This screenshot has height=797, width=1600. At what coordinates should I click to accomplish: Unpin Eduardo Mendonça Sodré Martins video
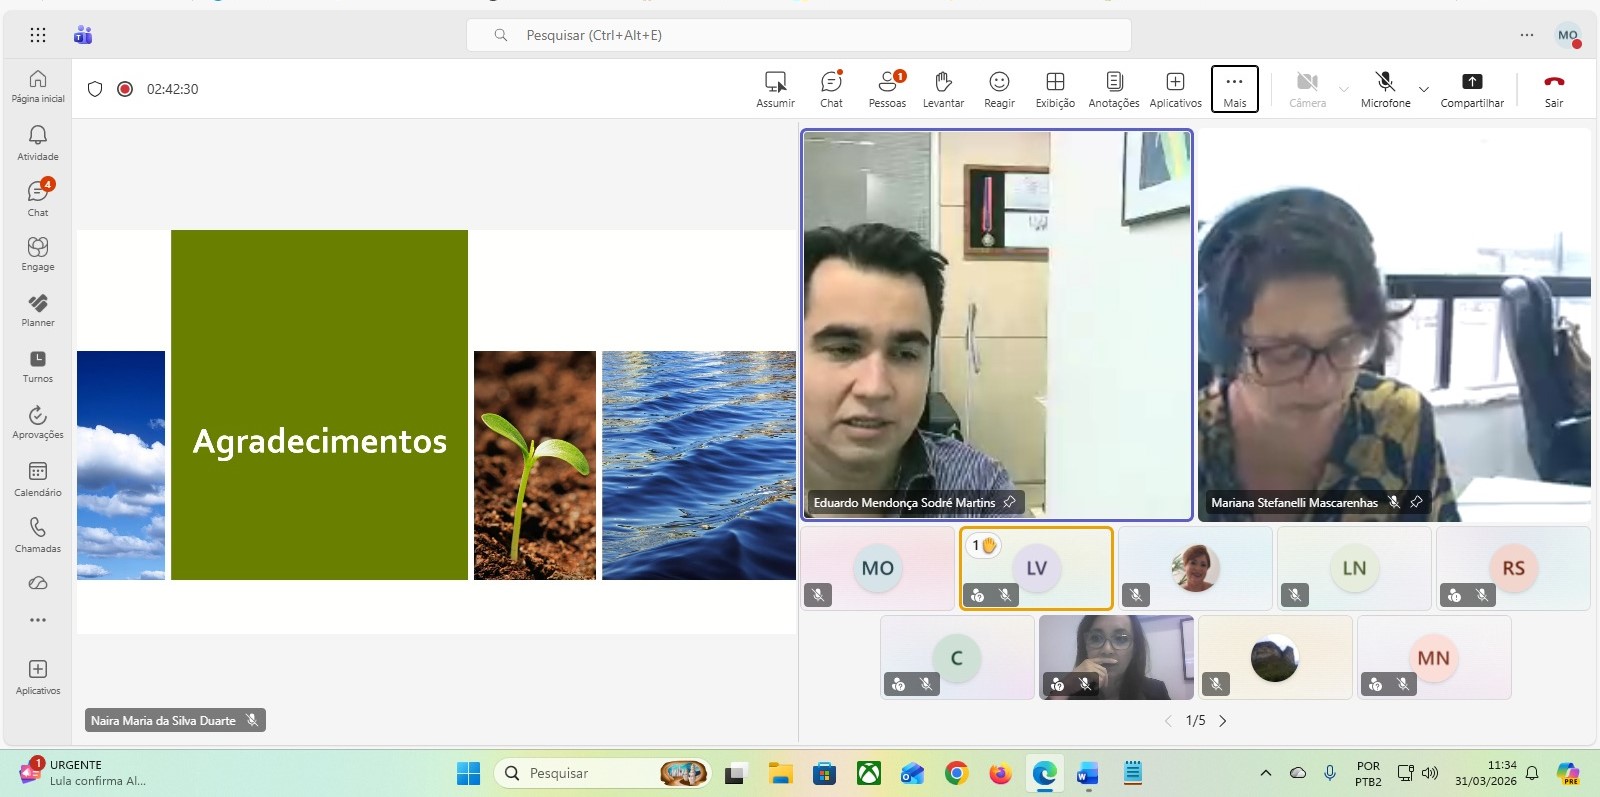[1009, 502]
